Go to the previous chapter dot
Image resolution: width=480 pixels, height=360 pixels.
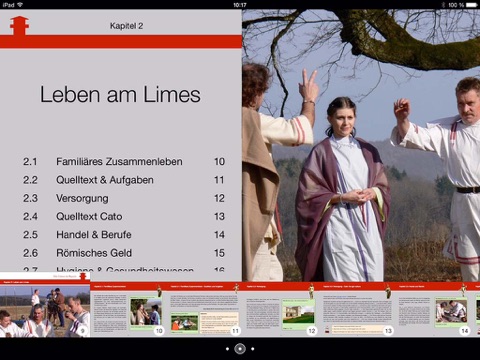click(x=227, y=349)
